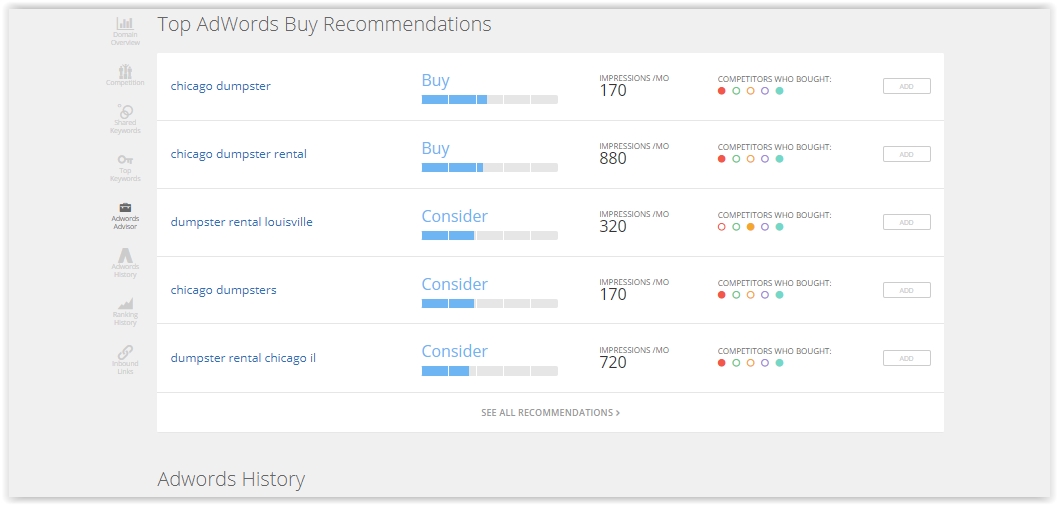Toggle red competitor dot for chicago dumpster
This screenshot has width=1058, height=505.
(721, 91)
